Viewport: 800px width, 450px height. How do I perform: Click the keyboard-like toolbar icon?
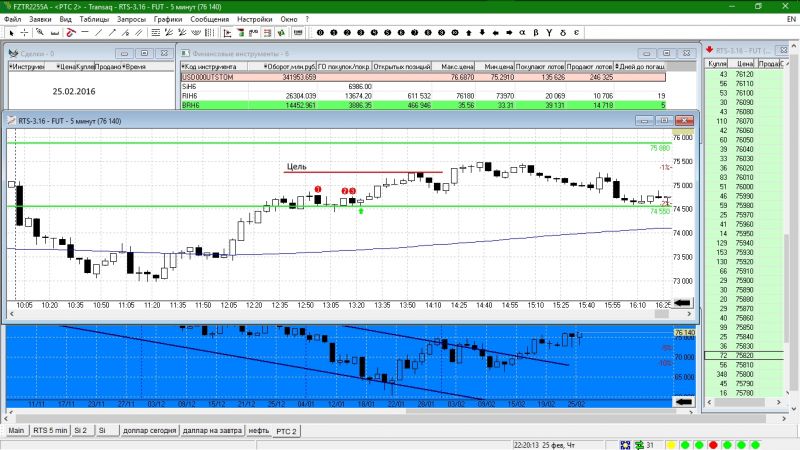[298, 33]
